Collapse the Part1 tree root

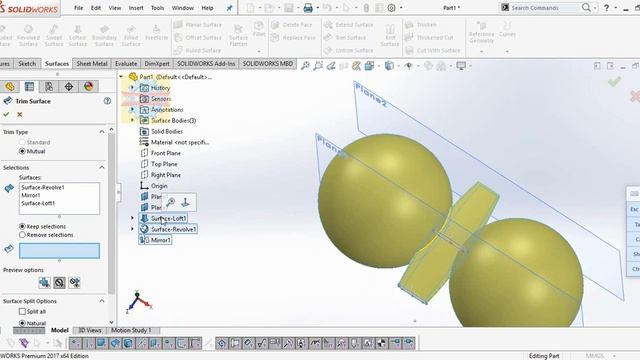[x=121, y=77]
